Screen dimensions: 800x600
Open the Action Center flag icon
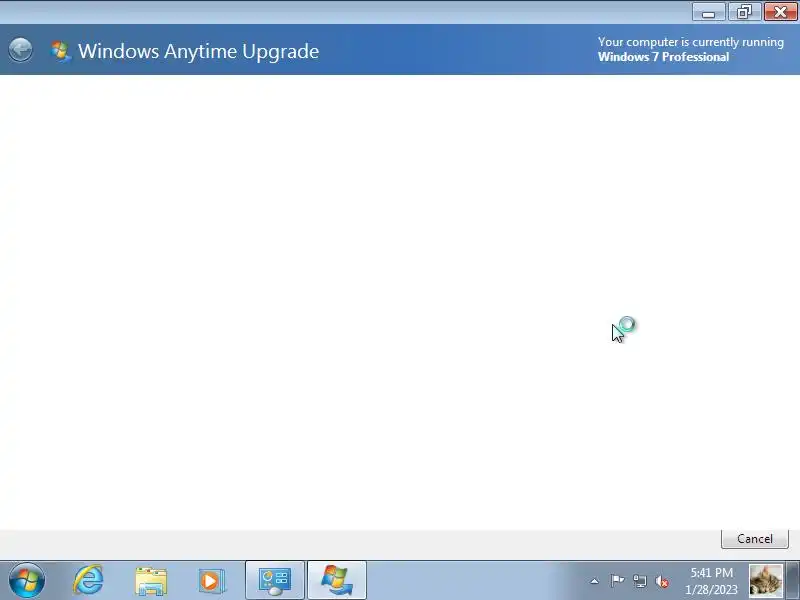pos(617,581)
